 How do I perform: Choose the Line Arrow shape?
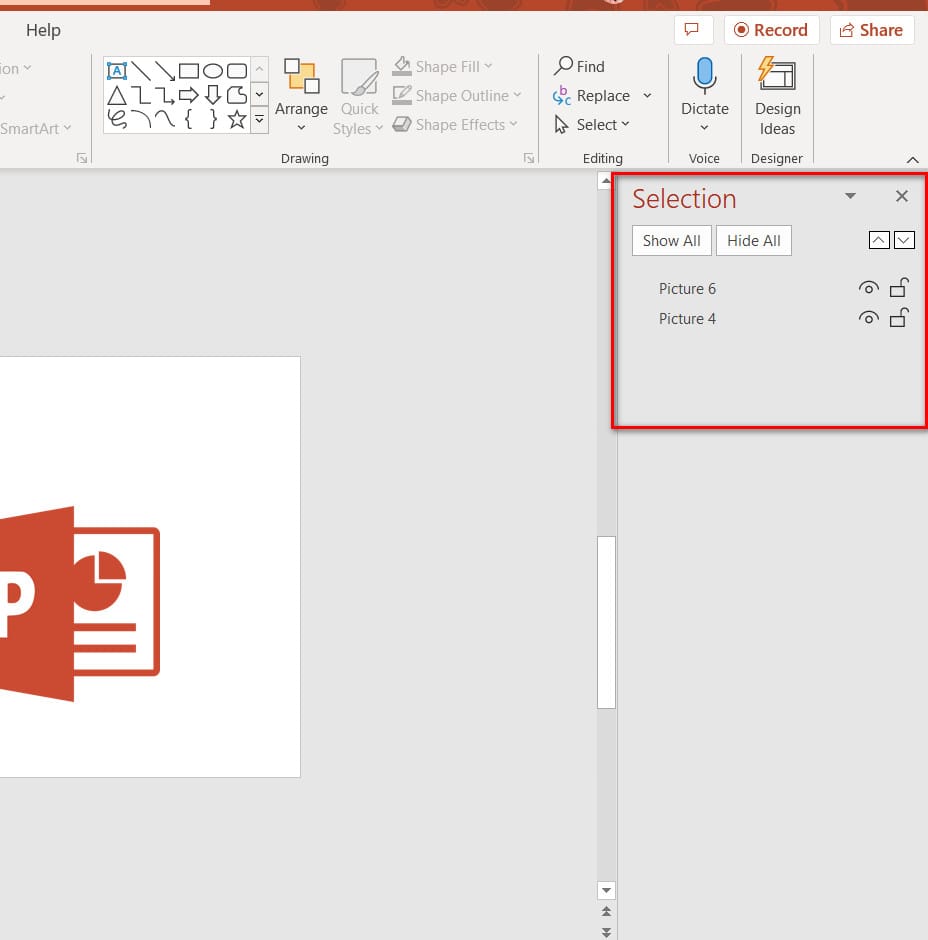pyautogui.click(x=165, y=71)
